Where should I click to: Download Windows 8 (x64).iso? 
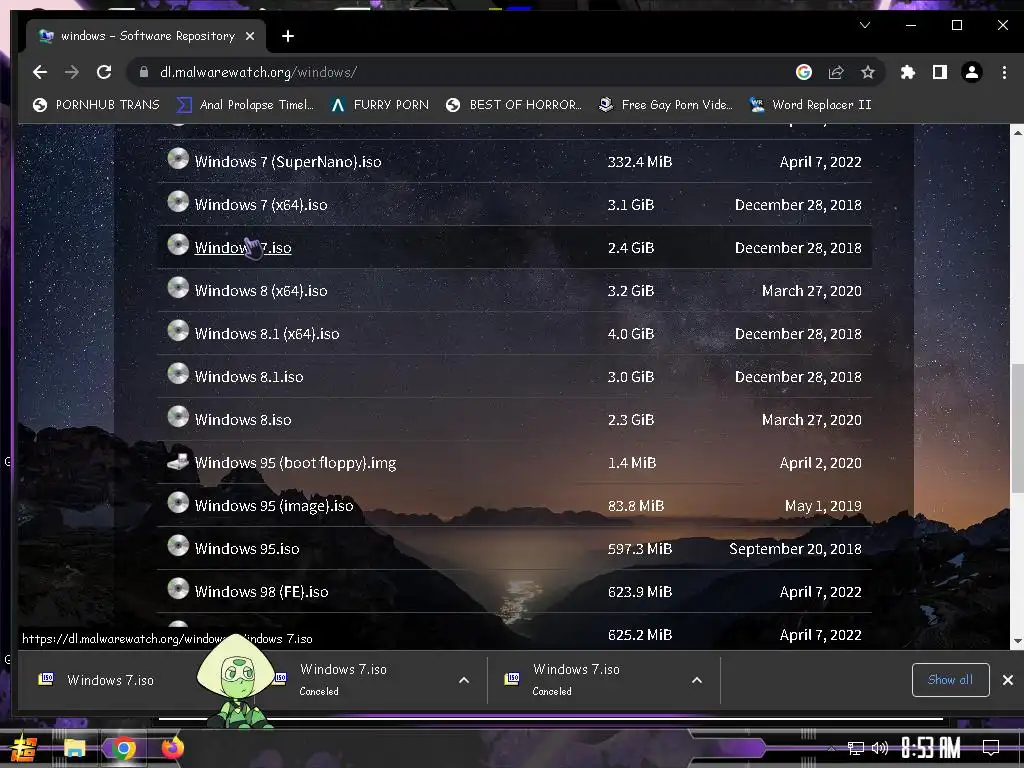261,291
